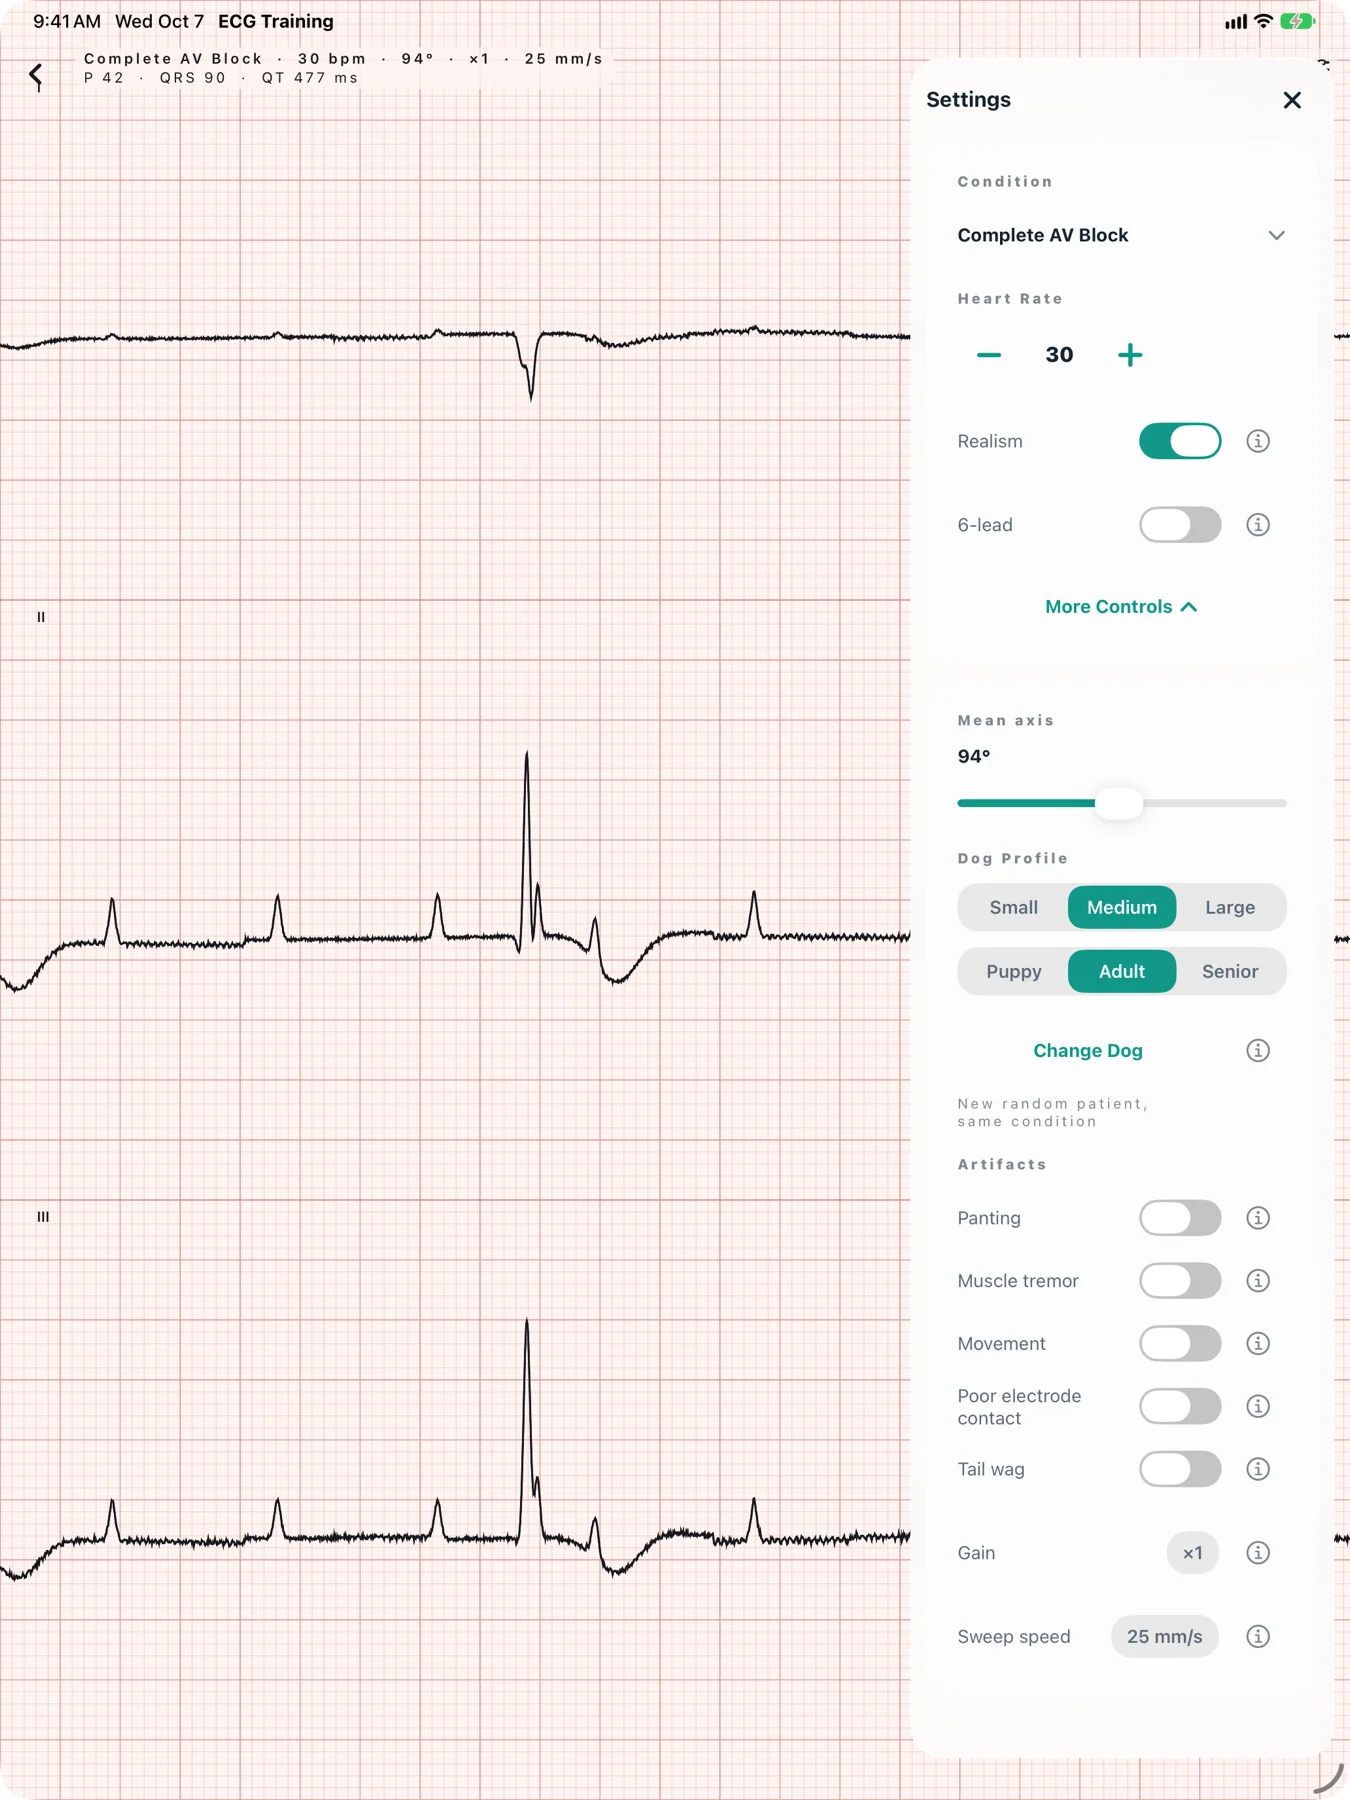
Task: Close the Settings panel
Action: (1292, 100)
